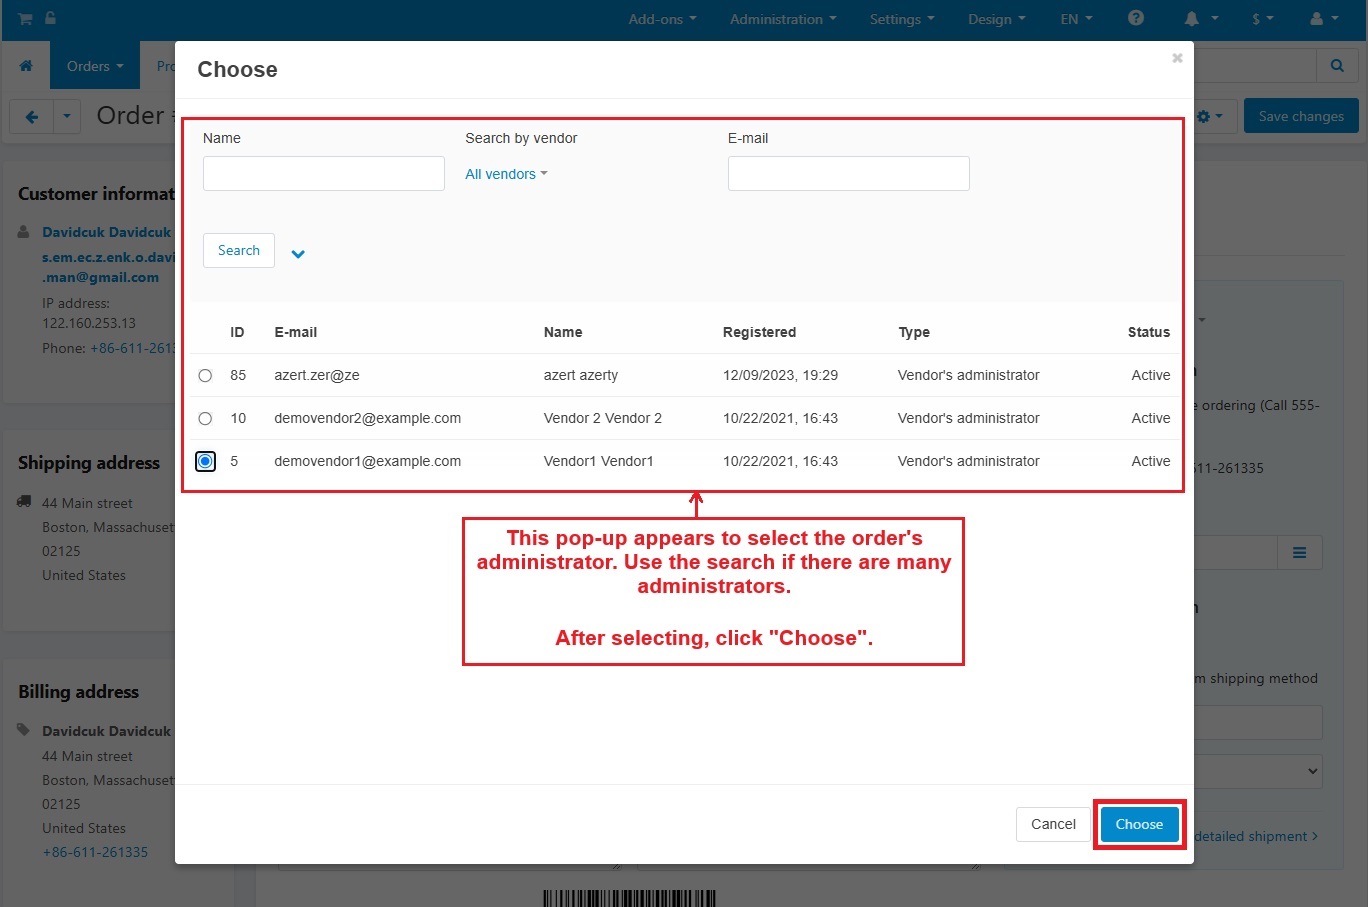This screenshot has height=907, width=1368.
Task: Expand advanced search chevron beside Search
Action: 298,254
